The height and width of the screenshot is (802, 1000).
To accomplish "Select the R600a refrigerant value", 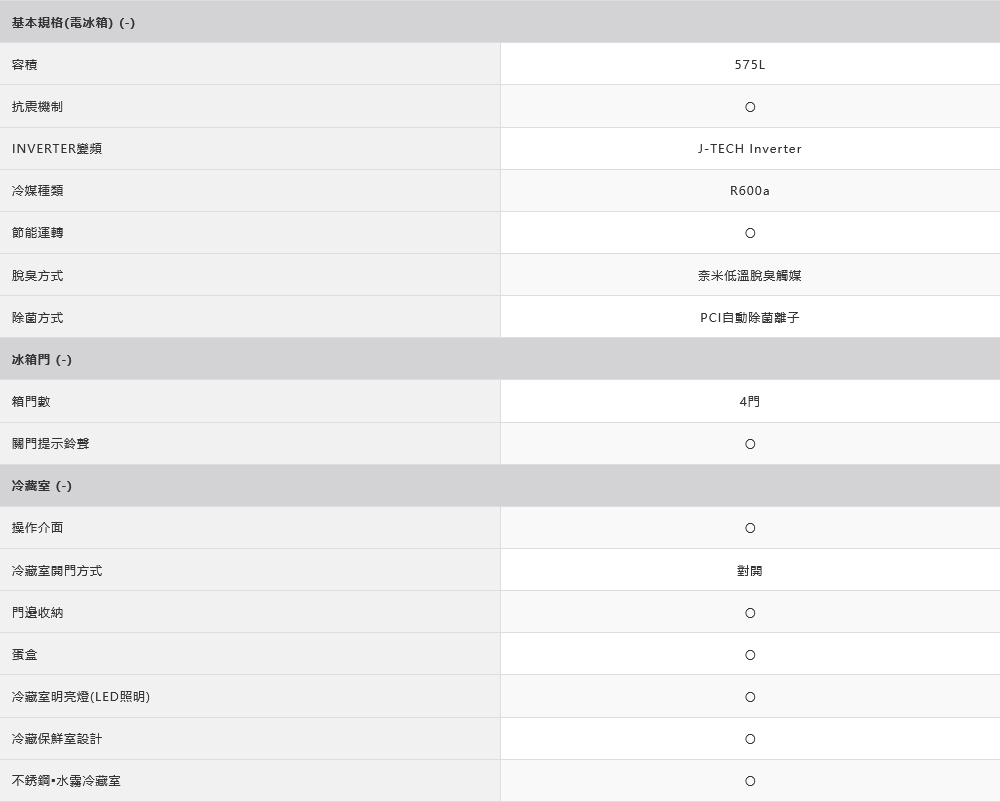I will (x=749, y=191).
